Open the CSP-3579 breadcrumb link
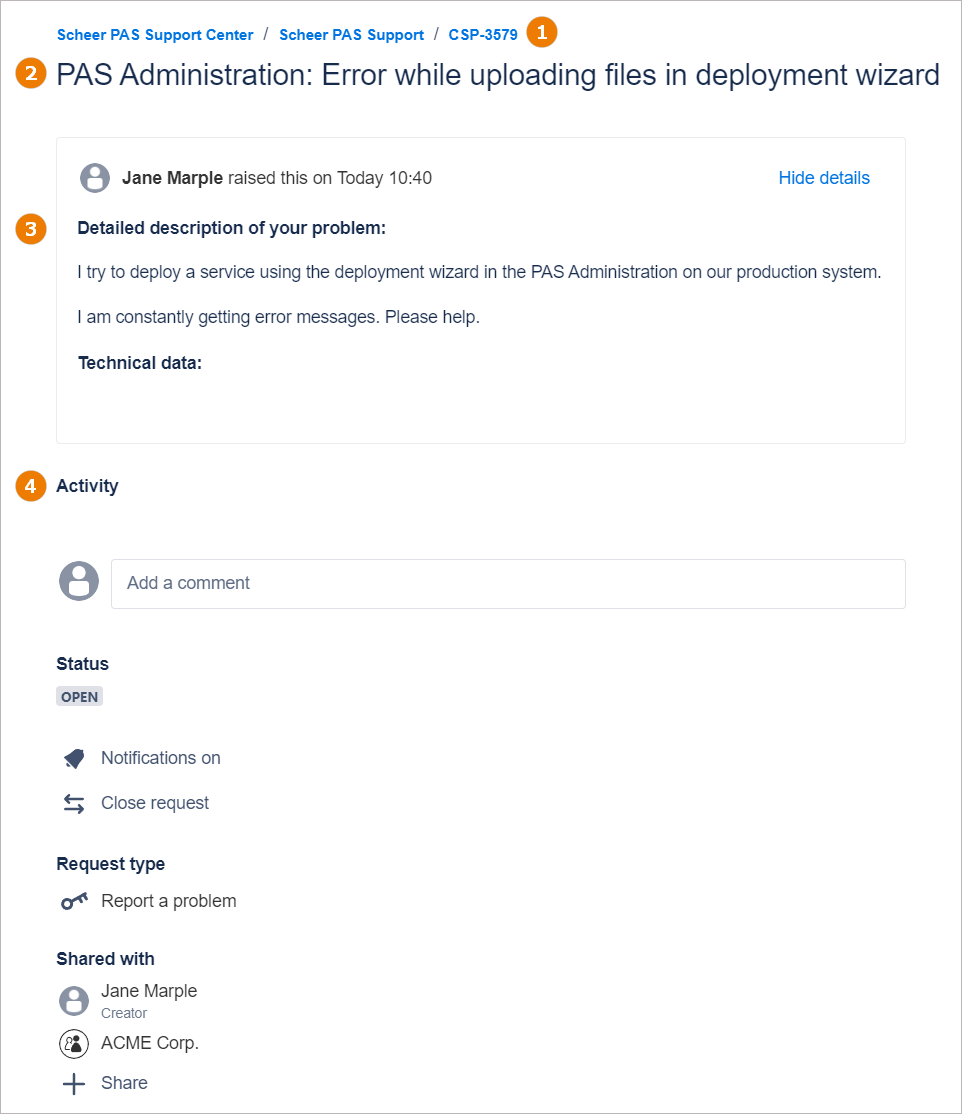Viewport: 962px width, 1114px height. pos(483,35)
